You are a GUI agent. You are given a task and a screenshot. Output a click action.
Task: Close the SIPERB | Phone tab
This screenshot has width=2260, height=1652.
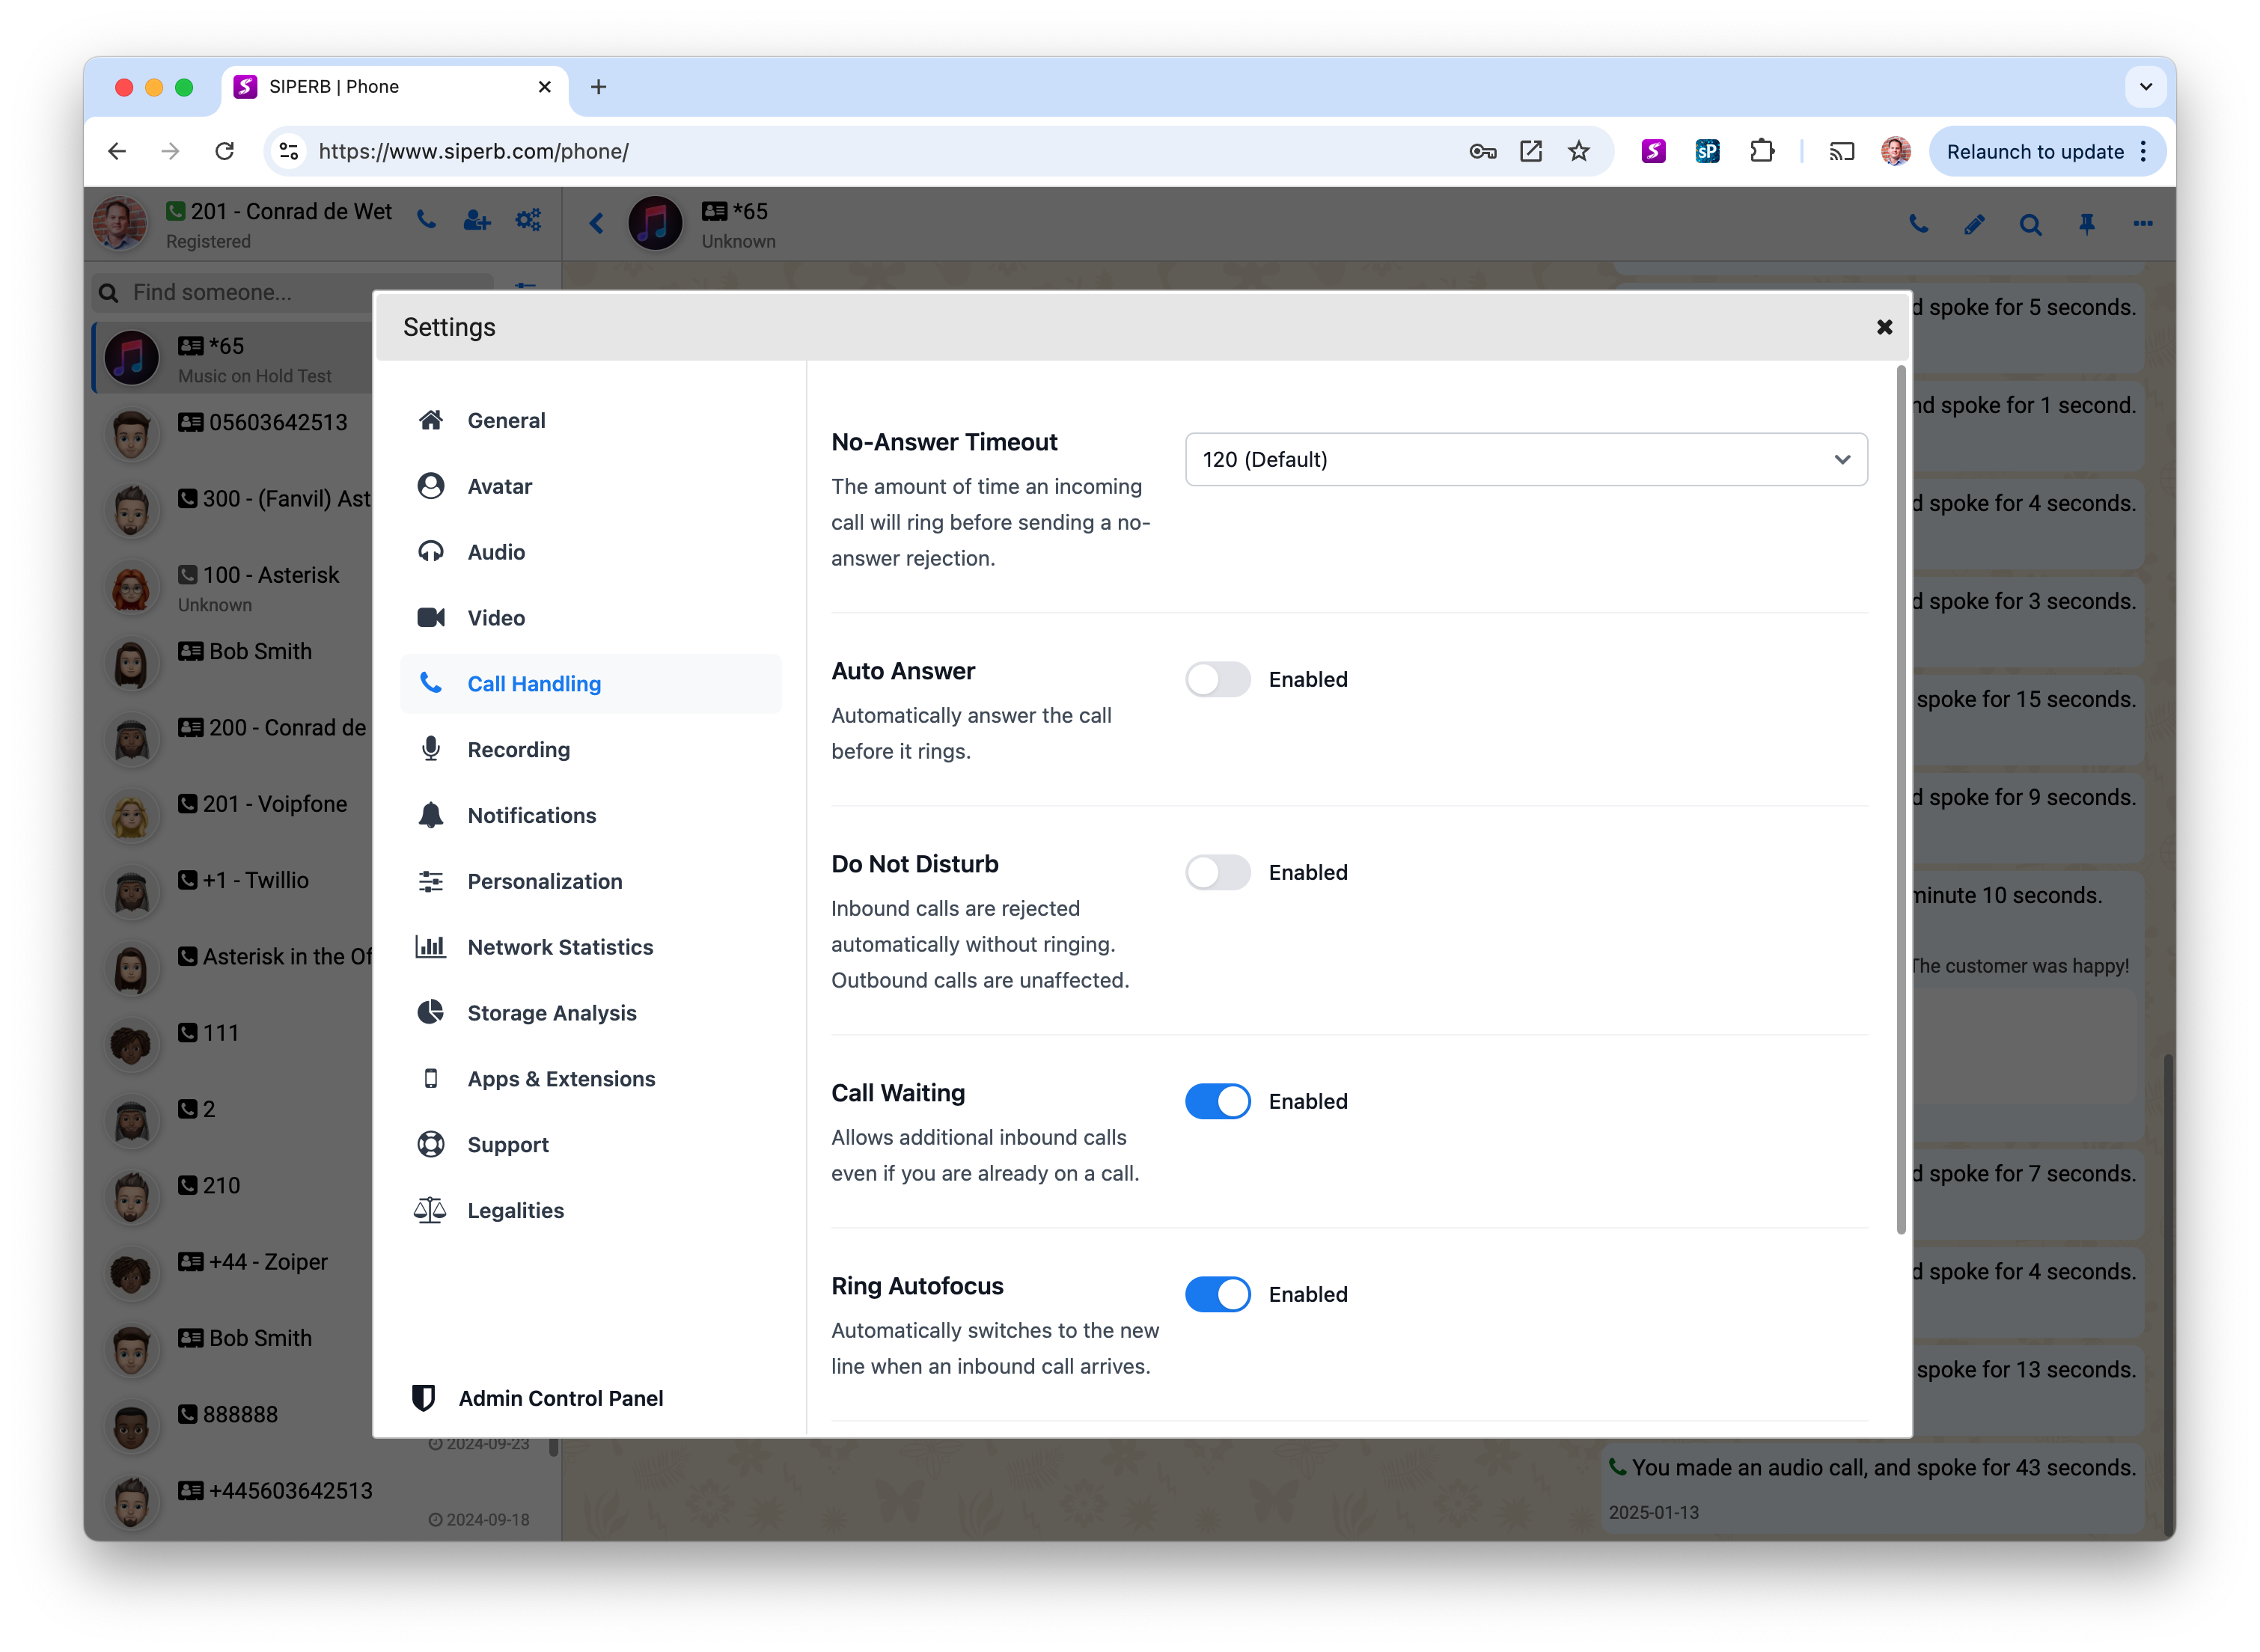(545, 87)
